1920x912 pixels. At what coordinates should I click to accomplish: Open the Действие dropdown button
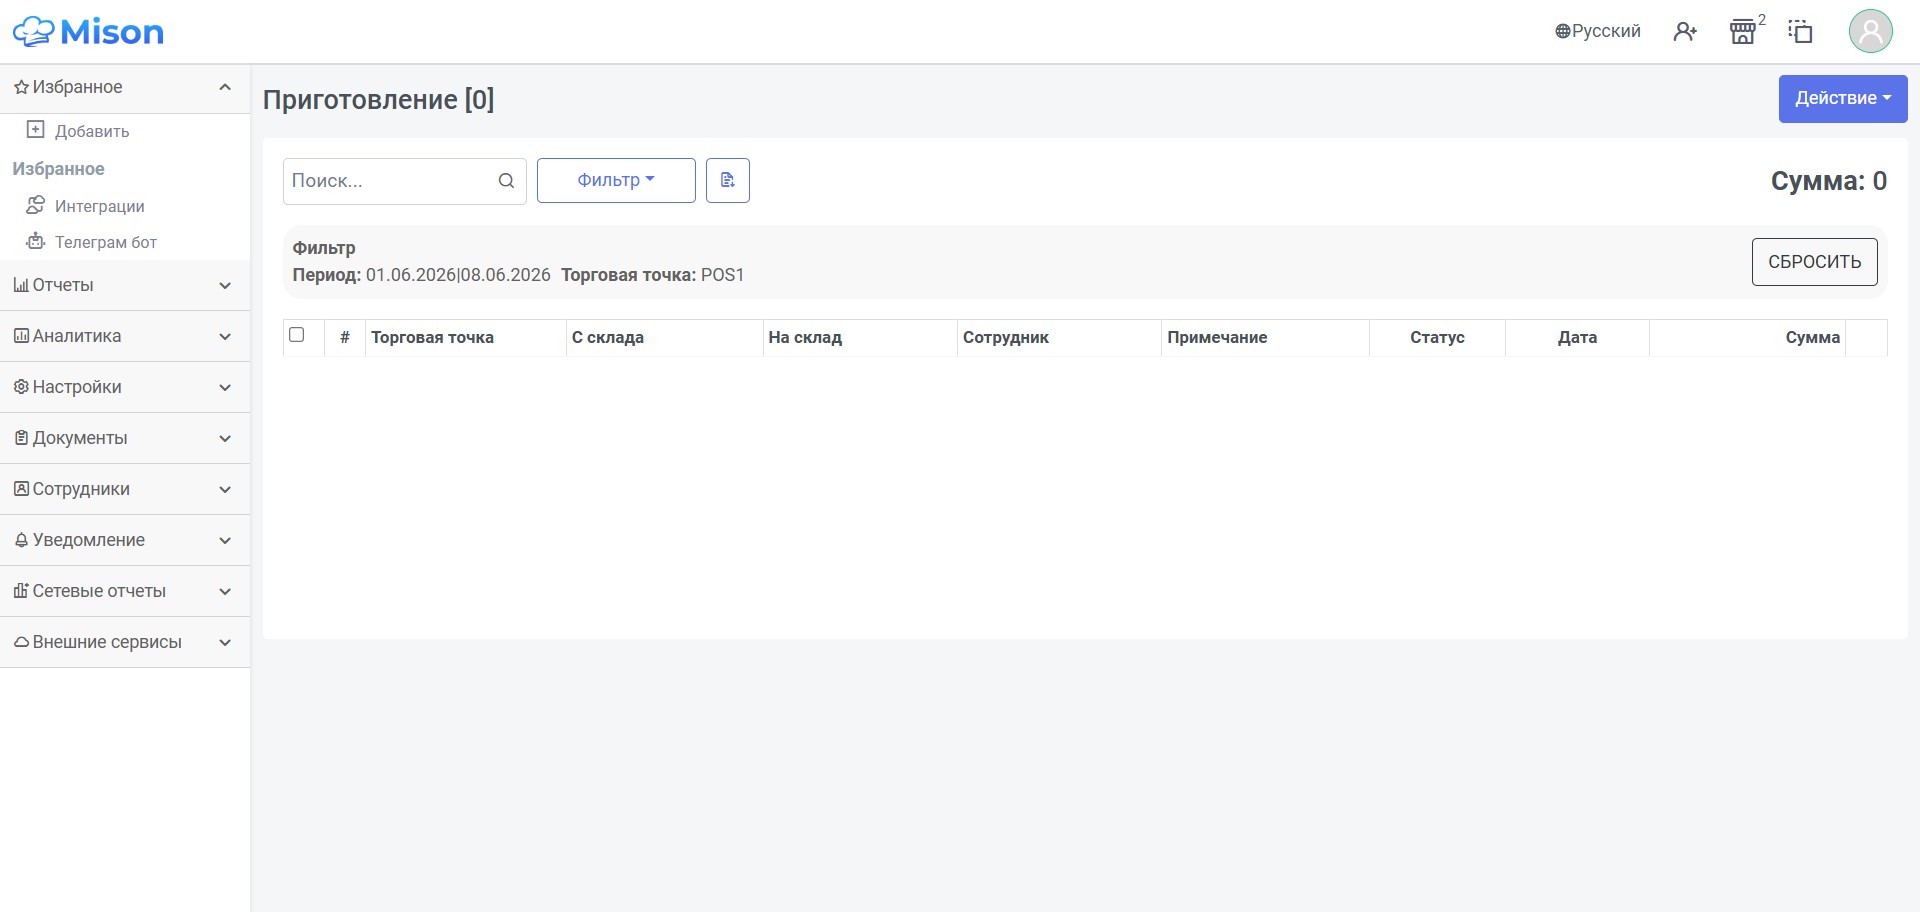(1843, 98)
